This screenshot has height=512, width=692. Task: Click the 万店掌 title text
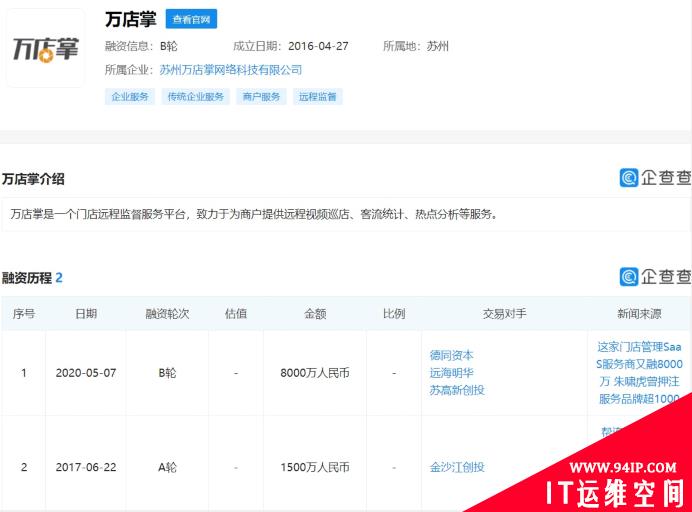click(x=131, y=19)
